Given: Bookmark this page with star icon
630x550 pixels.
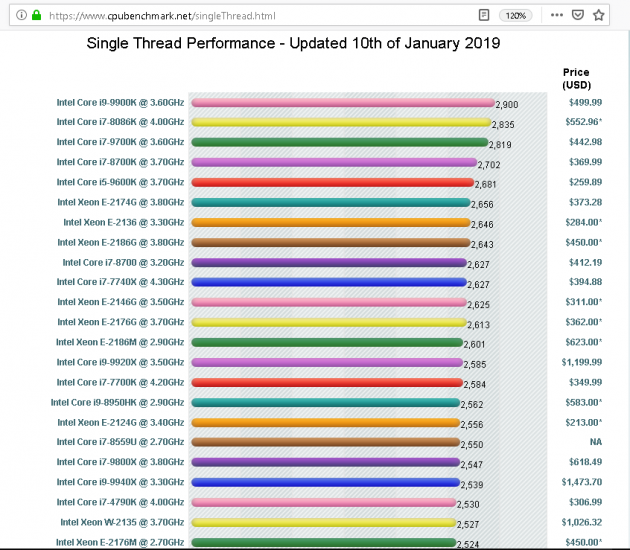Looking at the screenshot, I should click(x=599, y=15).
